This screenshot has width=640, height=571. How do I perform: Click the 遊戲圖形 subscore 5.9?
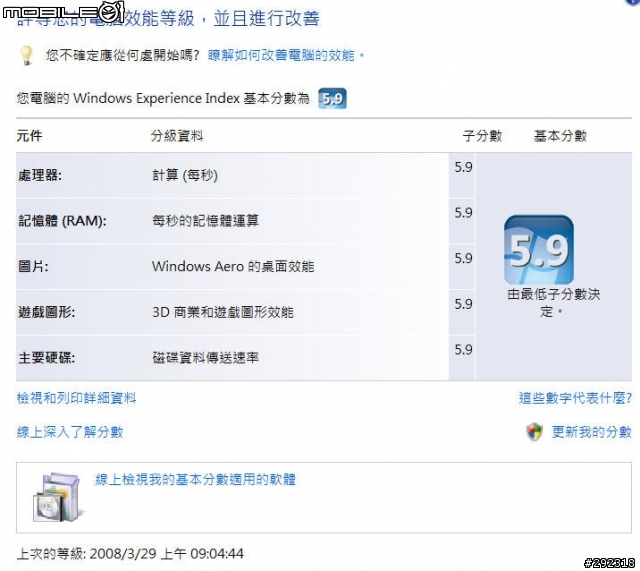click(x=463, y=304)
